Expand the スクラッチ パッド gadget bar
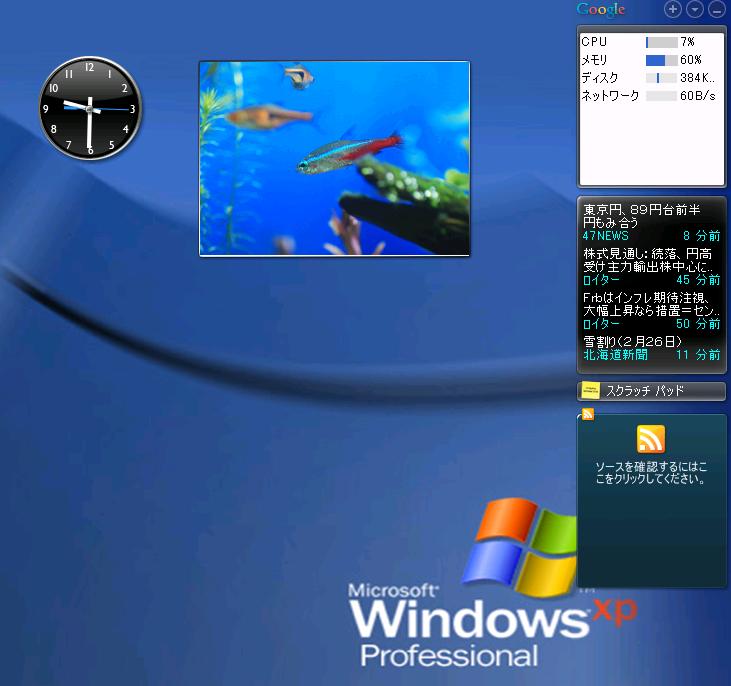Image resolution: width=731 pixels, height=686 pixels. point(651,391)
